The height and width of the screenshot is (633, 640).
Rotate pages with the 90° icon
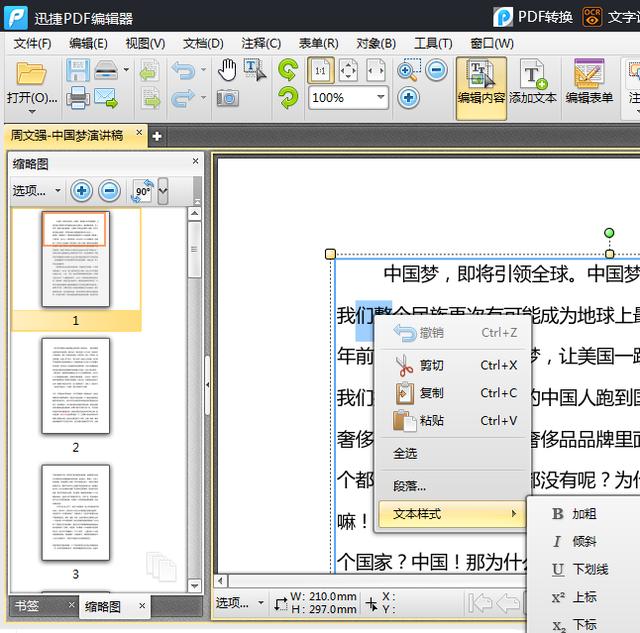pyautogui.click(x=142, y=191)
